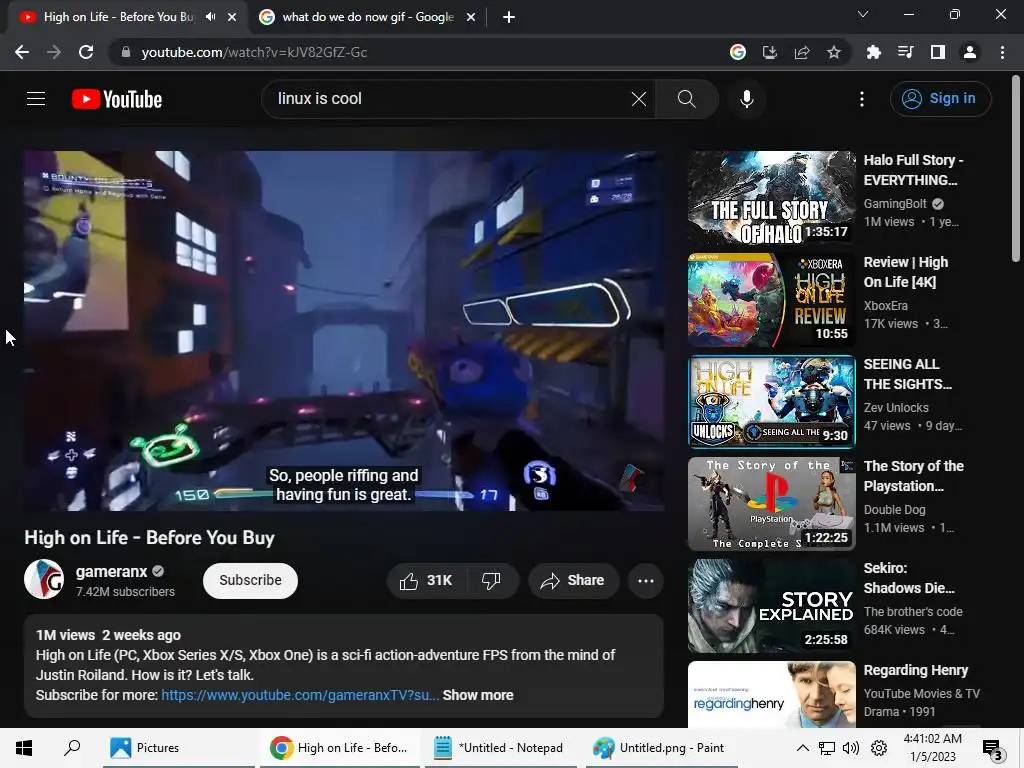This screenshot has height=768, width=1024.
Task: Reload the current page
Action: (86, 52)
